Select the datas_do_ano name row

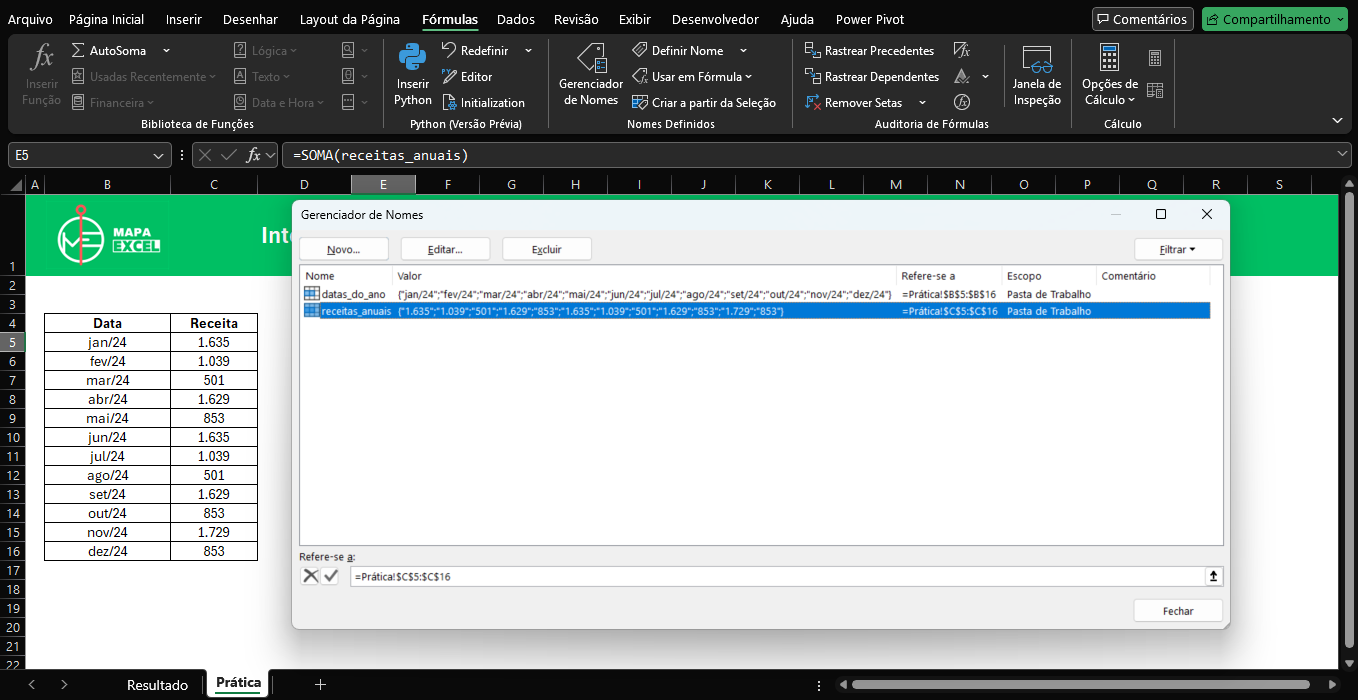[x=756, y=294]
